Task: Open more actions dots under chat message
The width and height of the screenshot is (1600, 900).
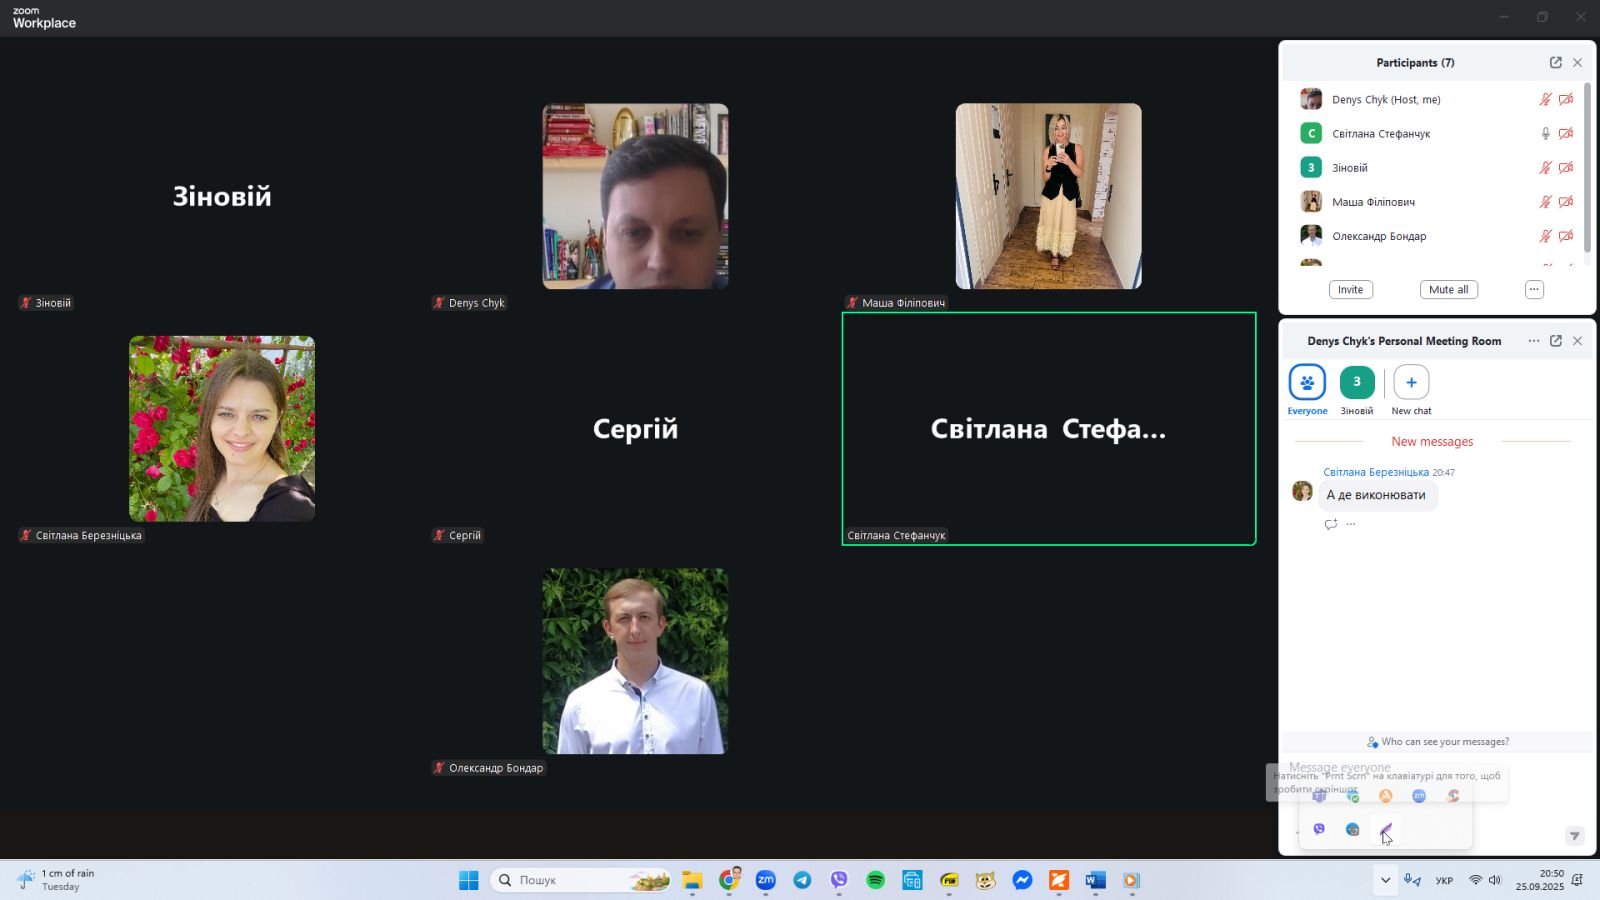Action: tap(1351, 524)
